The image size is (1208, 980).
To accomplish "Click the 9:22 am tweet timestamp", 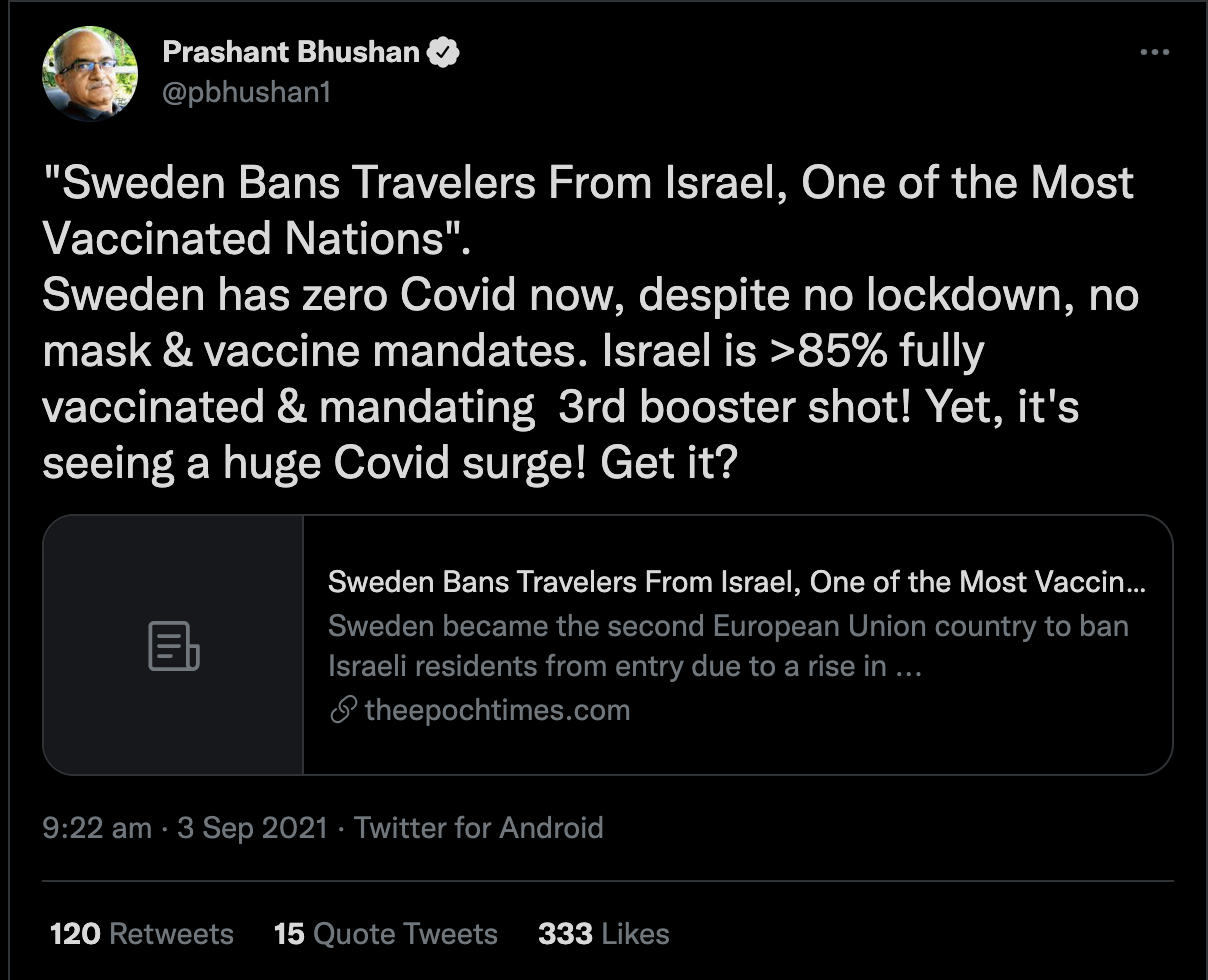I will (97, 828).
